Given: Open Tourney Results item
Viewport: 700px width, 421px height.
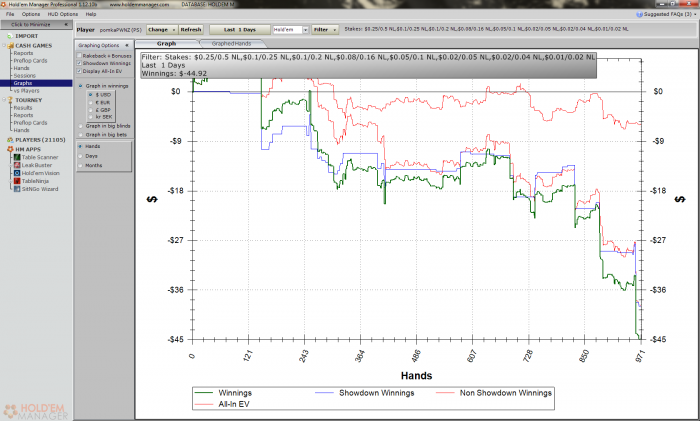Looking at the screenshot, I should point(23,108).
